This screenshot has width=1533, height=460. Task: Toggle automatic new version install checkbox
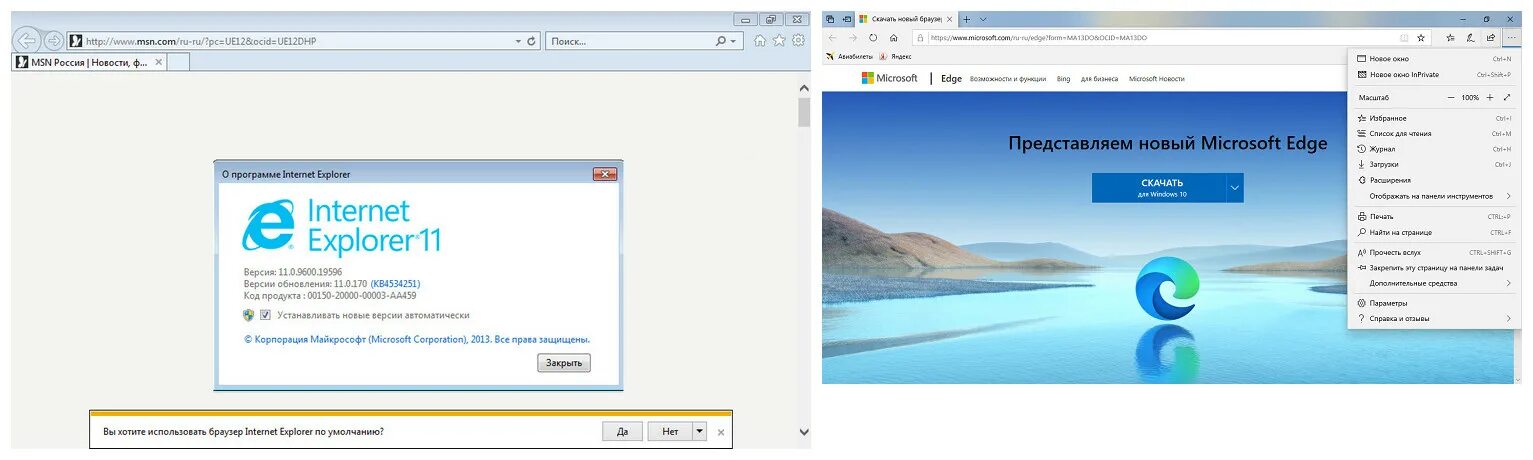(265, 315)
